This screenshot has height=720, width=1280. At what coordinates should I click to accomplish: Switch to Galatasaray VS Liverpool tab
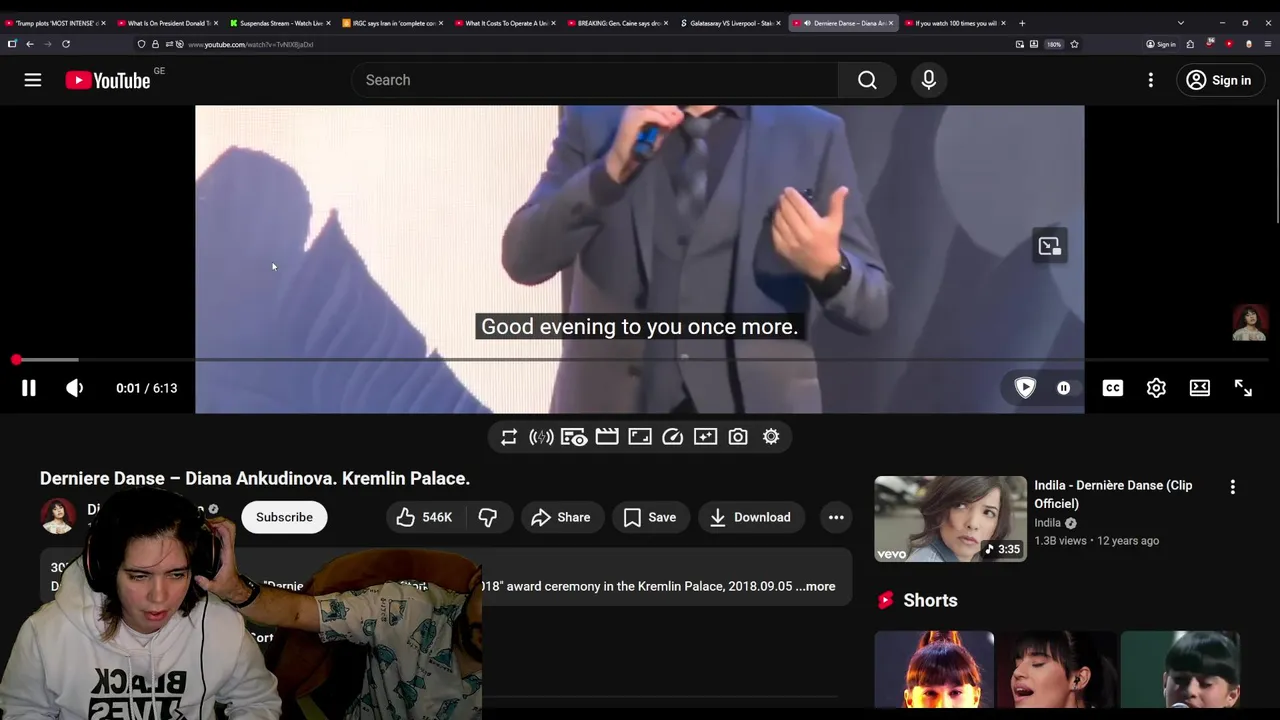729,23
